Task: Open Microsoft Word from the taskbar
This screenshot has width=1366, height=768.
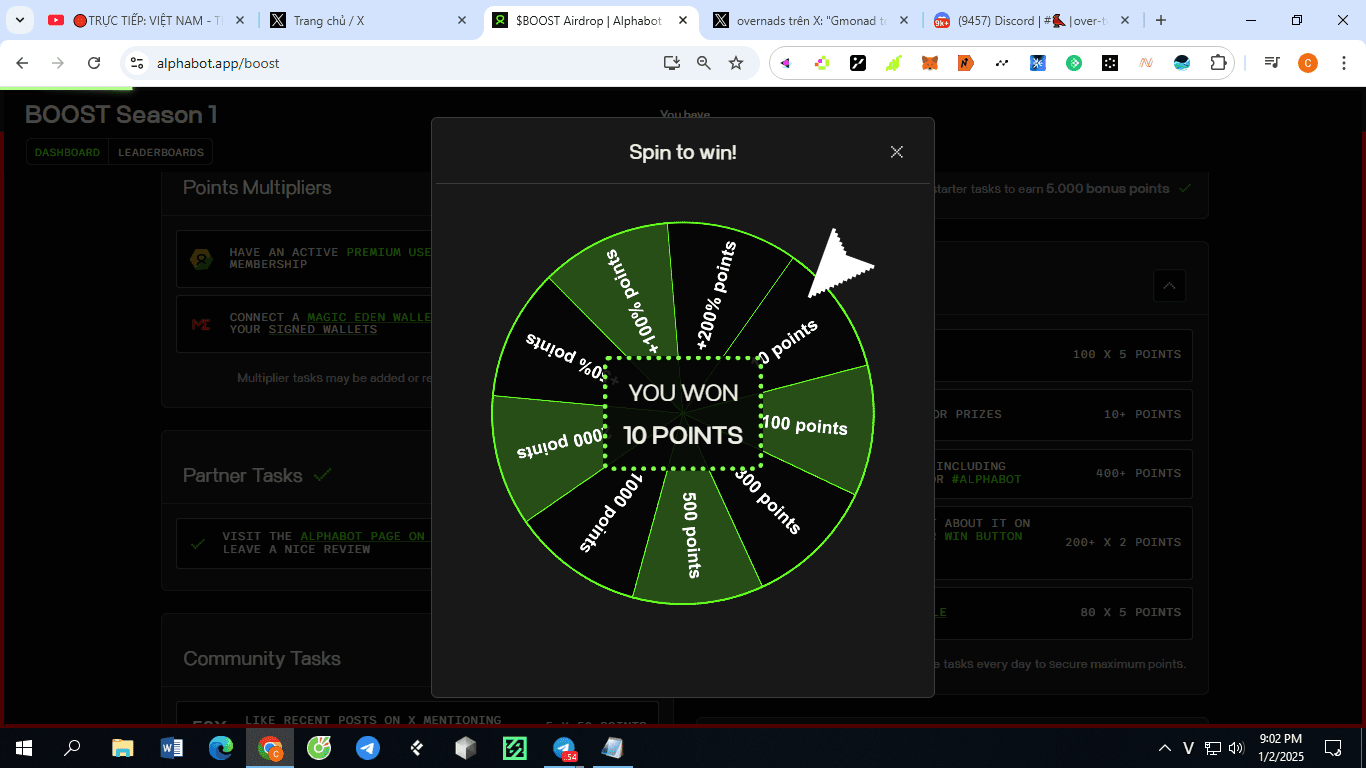Action: point(172,747)
